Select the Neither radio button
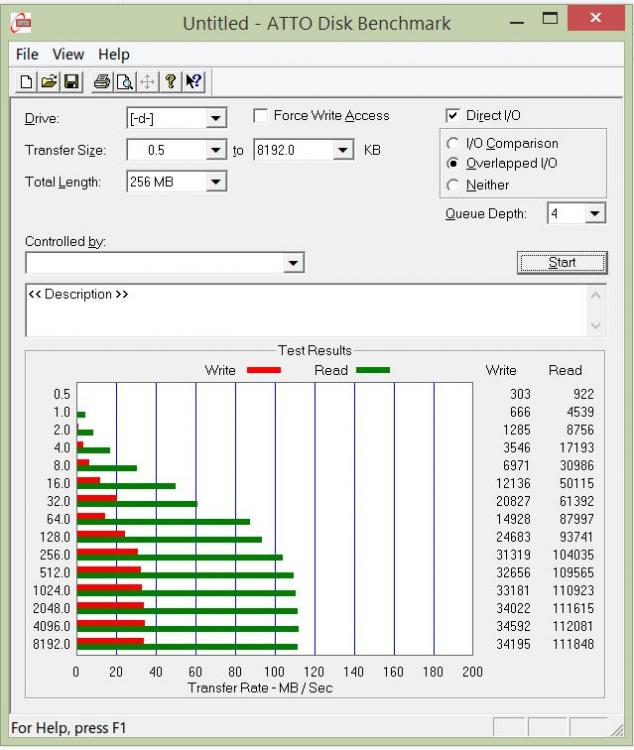The image size is (634, 750). point(452,185)
